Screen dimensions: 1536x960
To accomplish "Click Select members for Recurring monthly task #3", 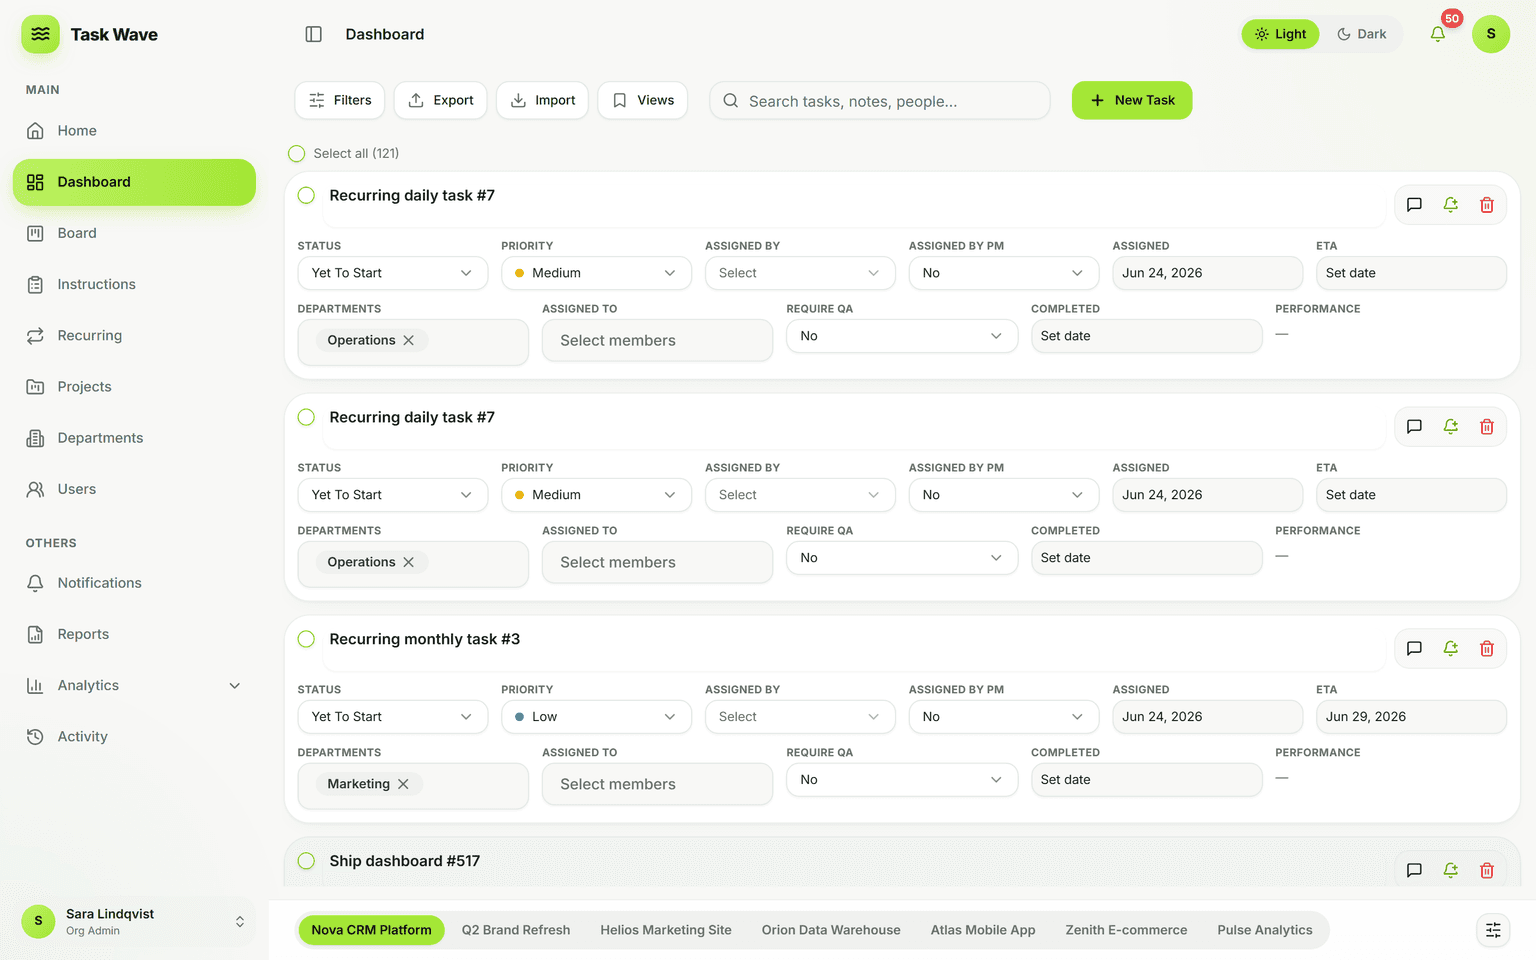I will pyautogui.click(x=657, y=784).
